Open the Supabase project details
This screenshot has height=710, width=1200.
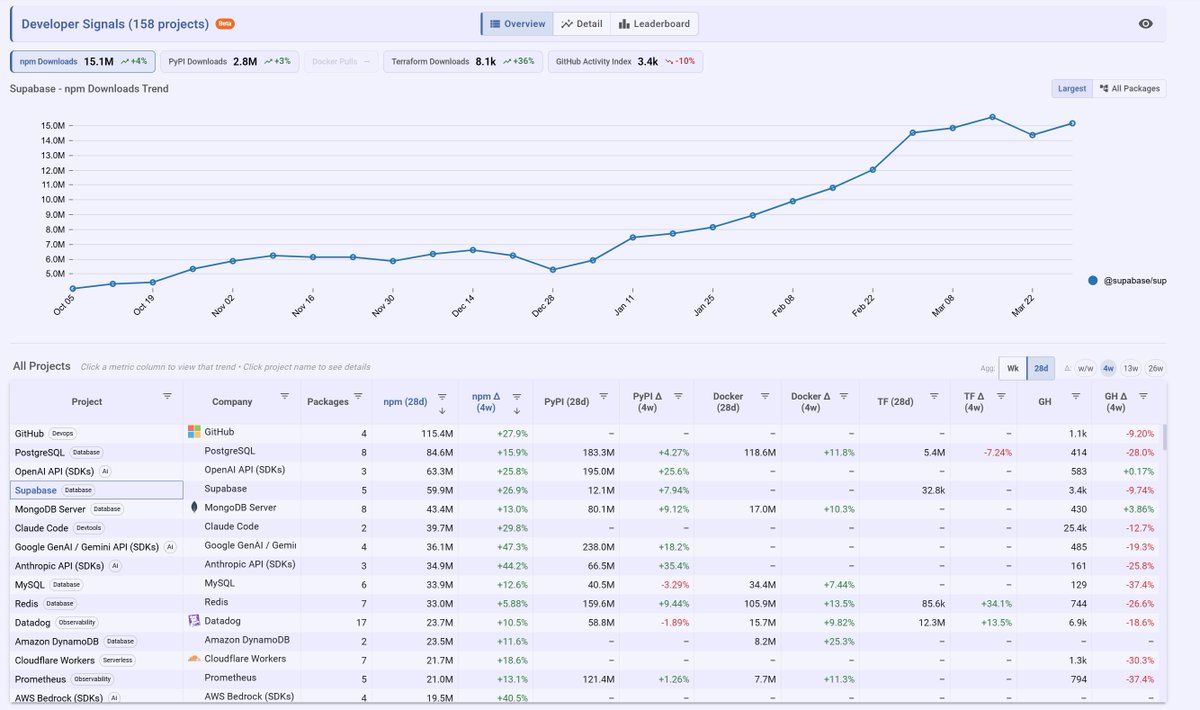[36, 490]
